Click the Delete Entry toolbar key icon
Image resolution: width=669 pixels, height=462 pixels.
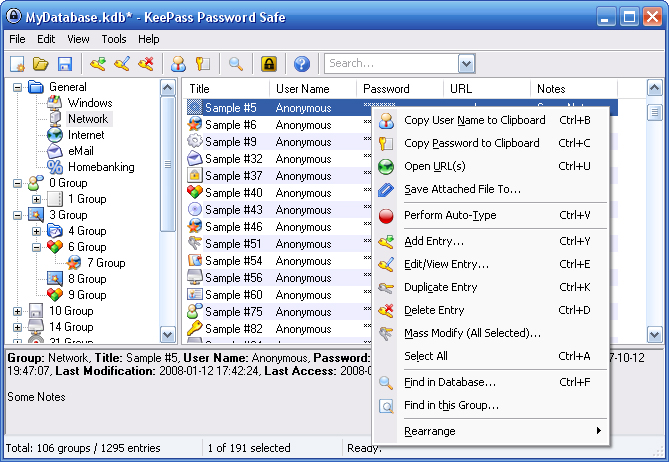(x=146, y=64)
